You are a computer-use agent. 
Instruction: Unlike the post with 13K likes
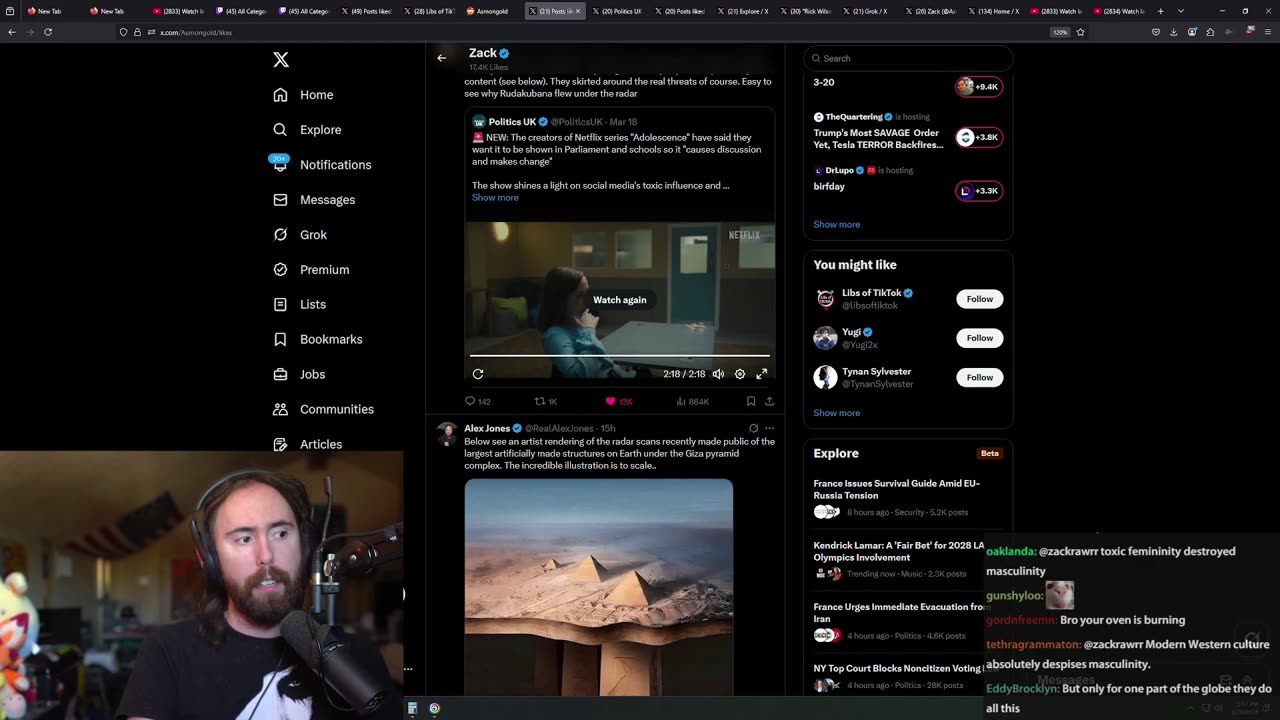click(619, 401)
